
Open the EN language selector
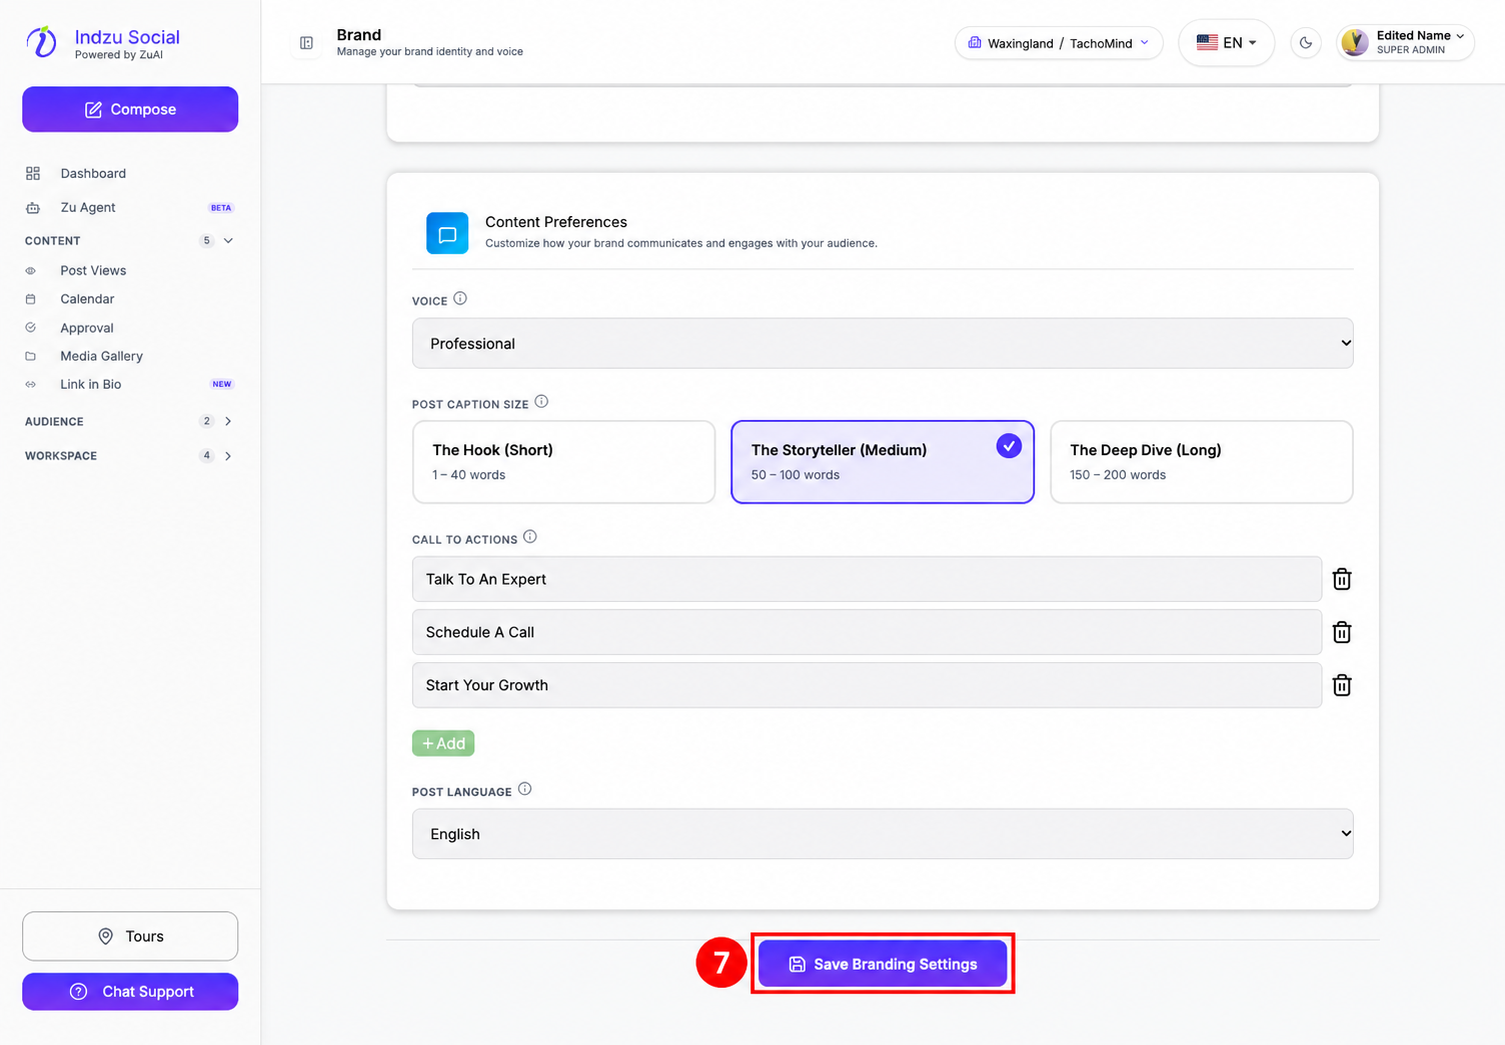(1226, 43)
